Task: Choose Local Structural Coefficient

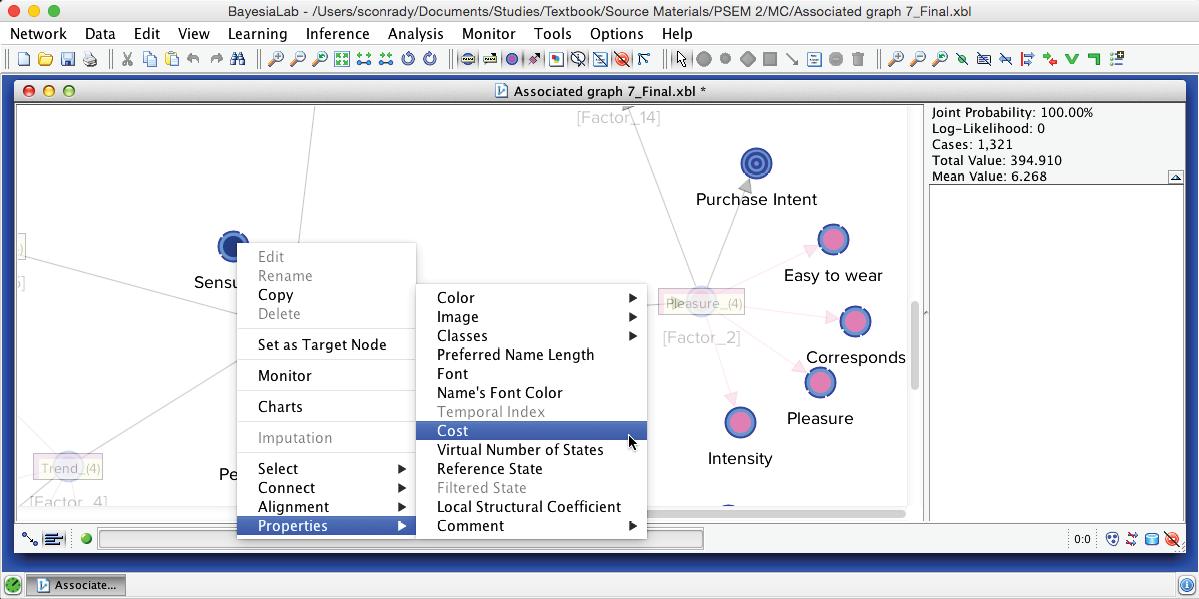Action: 531,507
